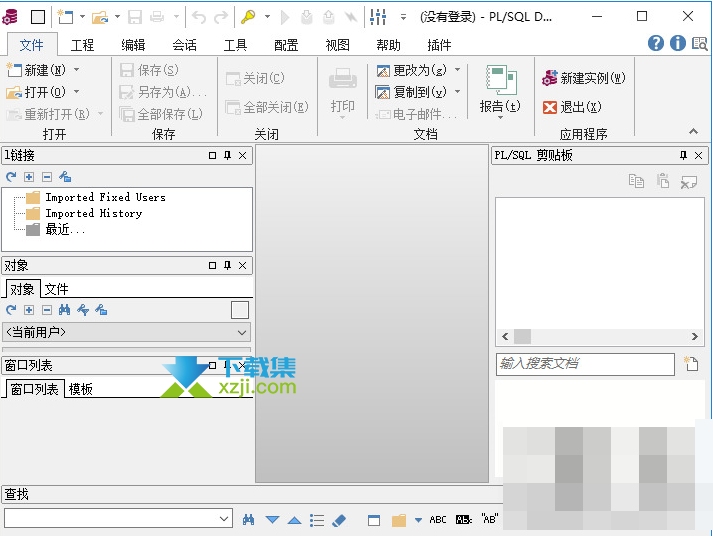Click the 退出(X) button
The width and height of the screenshot is (713, 536).
pos(572,107)
